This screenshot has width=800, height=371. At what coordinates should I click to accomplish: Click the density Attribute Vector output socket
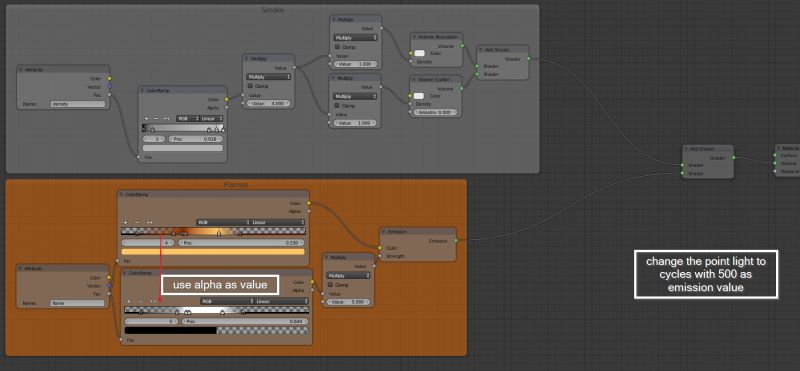109,87
